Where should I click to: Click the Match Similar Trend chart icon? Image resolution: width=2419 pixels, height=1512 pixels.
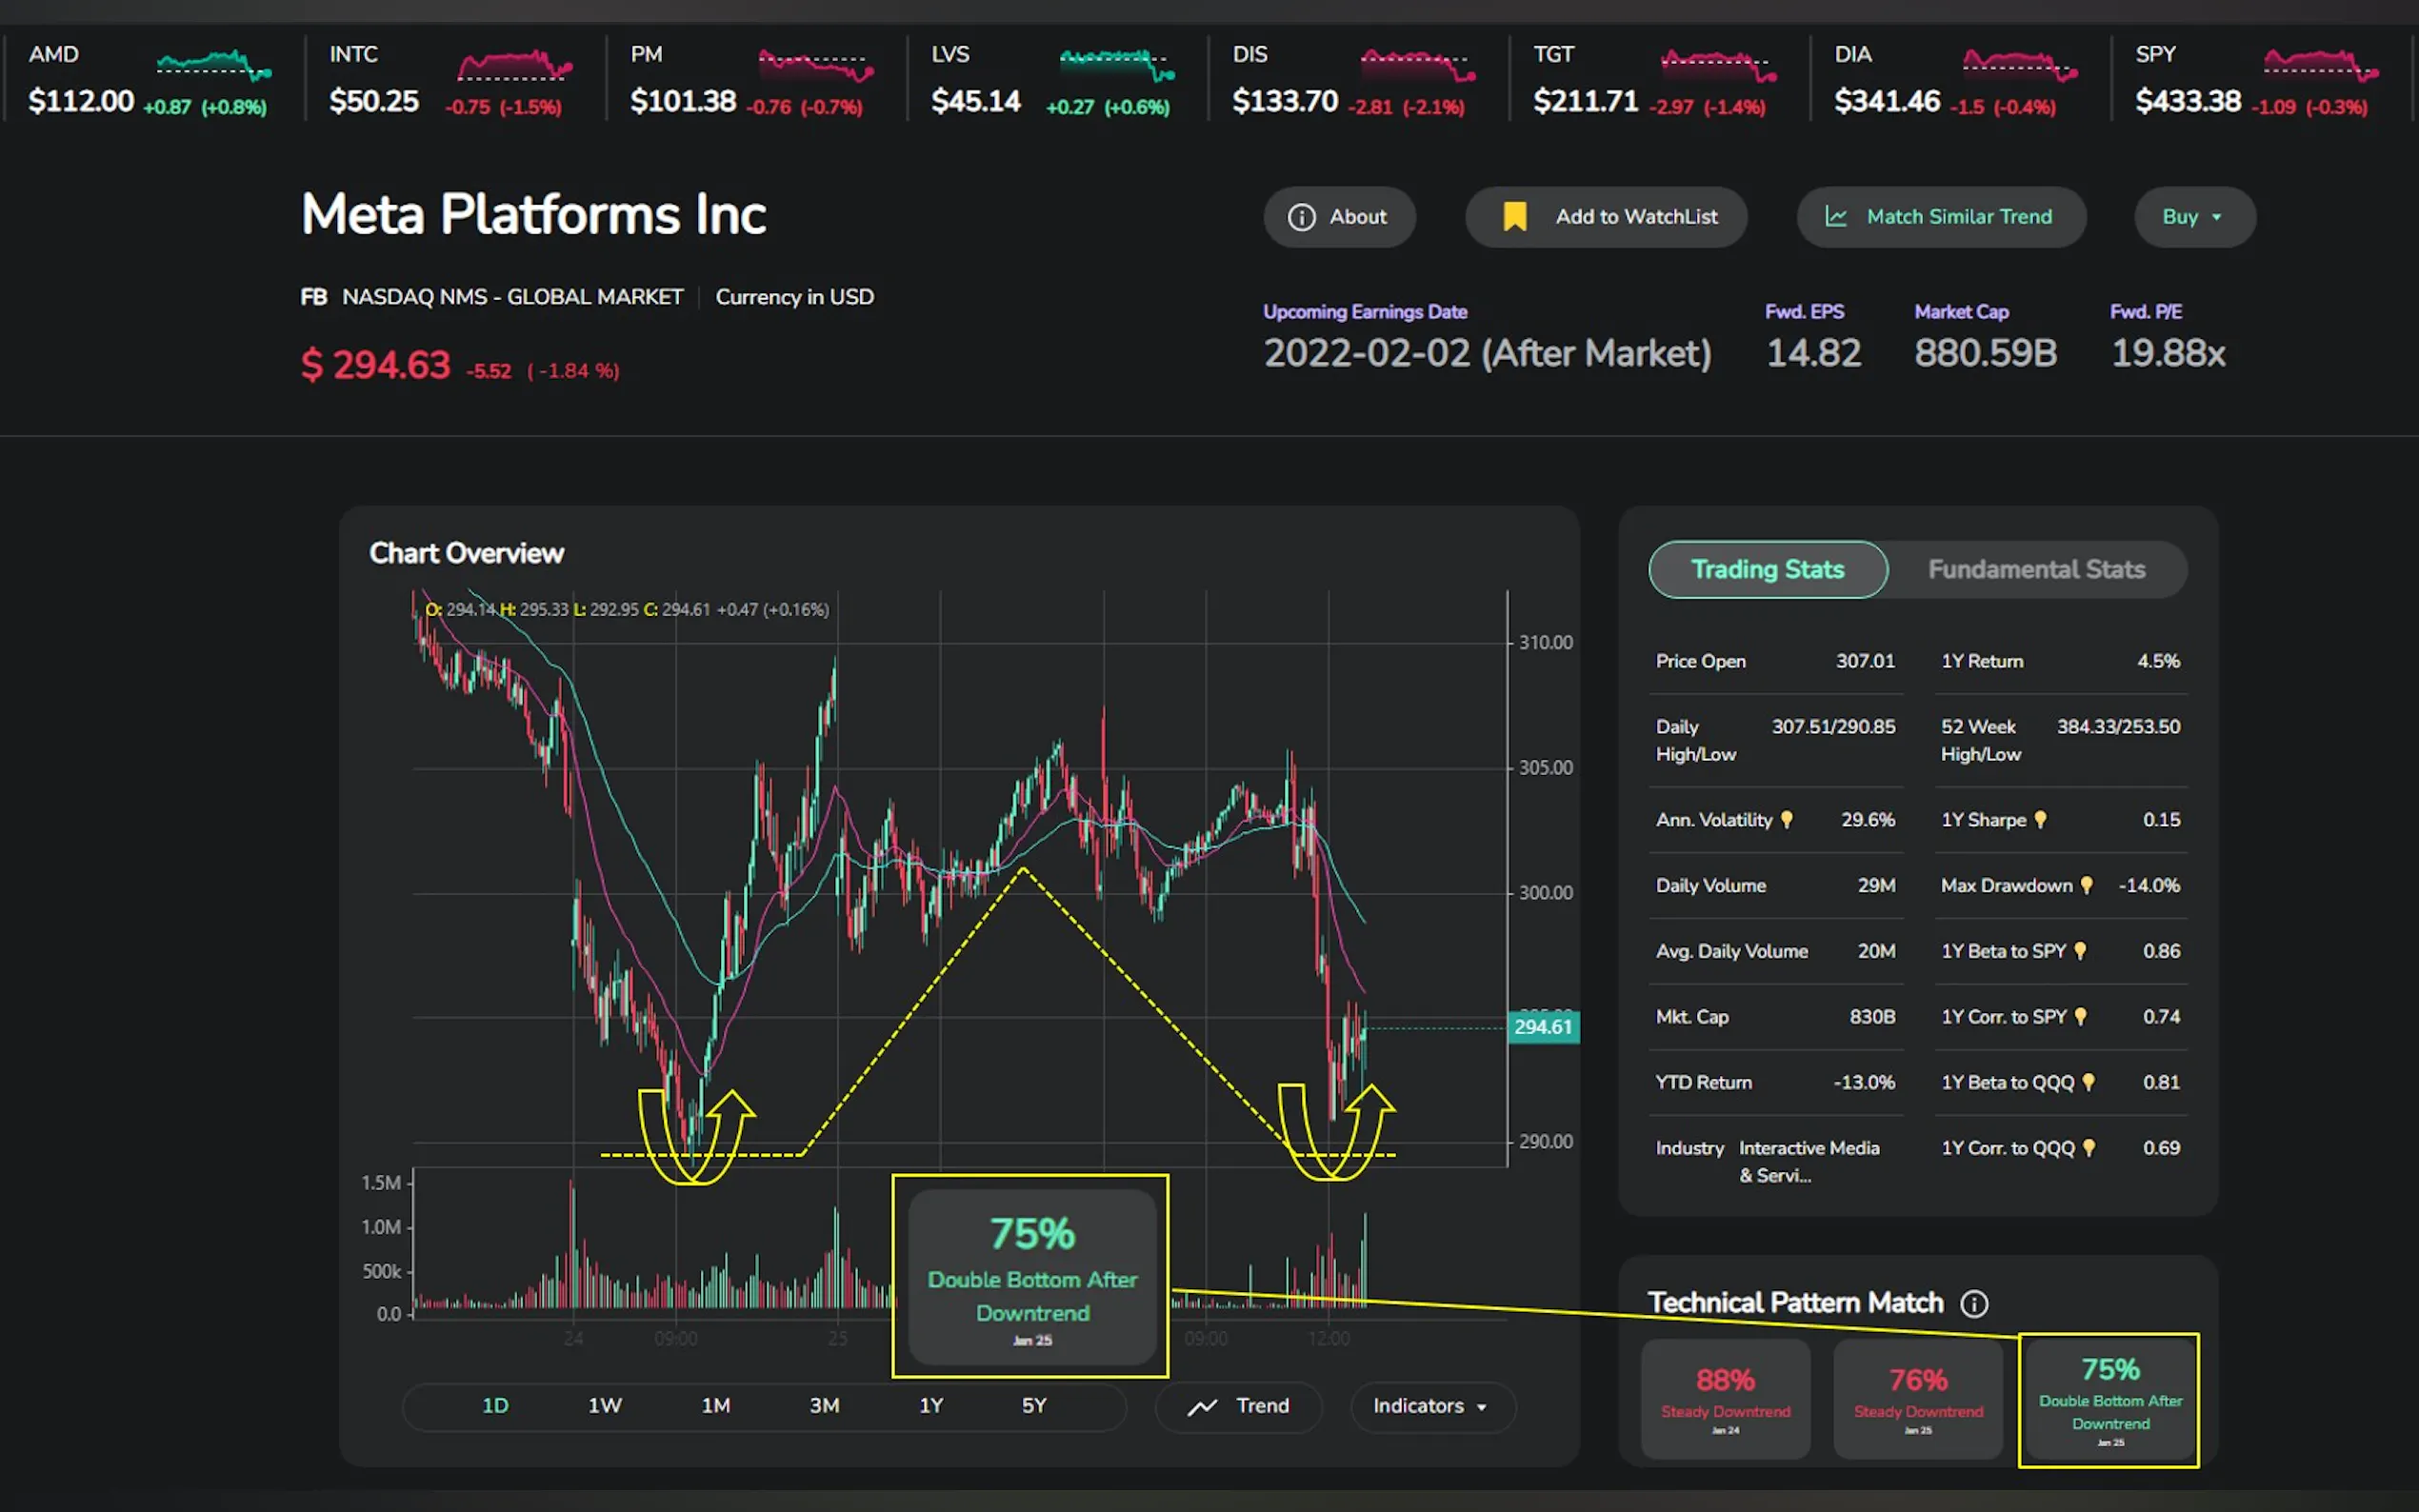click(x=1836, y=217)
